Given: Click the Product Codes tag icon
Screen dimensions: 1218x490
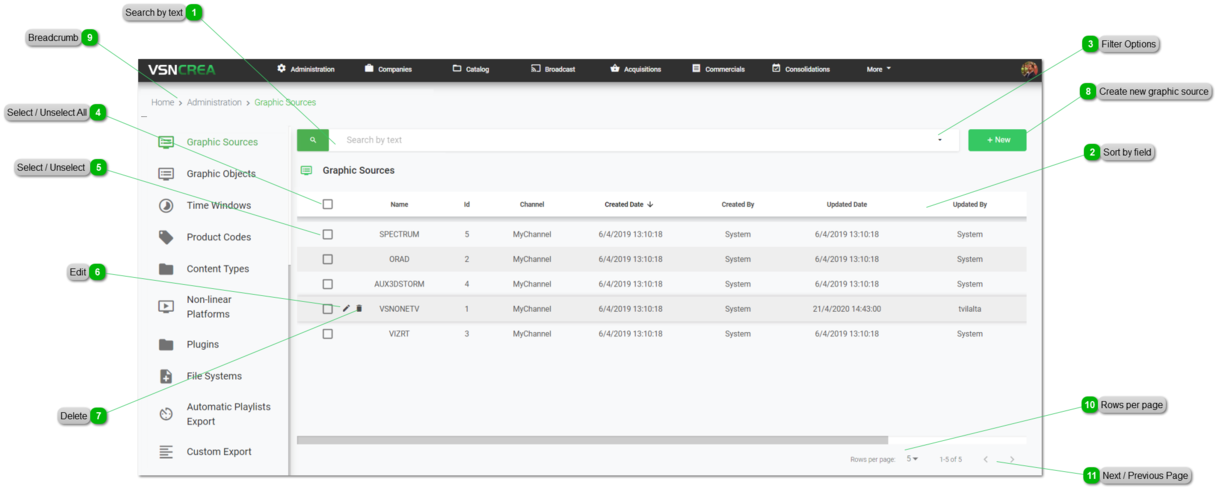Looking at the screenshot, I should click(x=166, y=237).
